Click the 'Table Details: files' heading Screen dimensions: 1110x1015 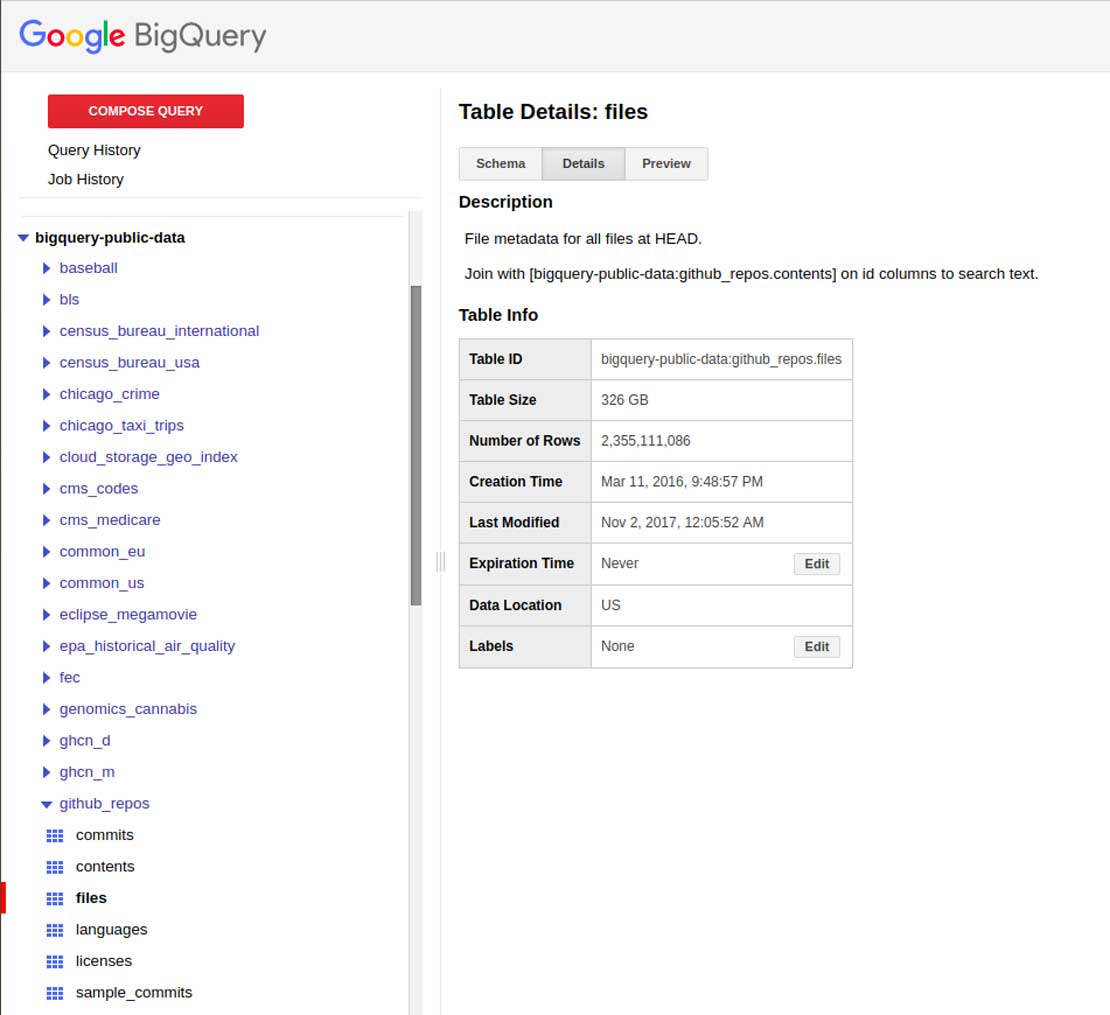[554, 112]
